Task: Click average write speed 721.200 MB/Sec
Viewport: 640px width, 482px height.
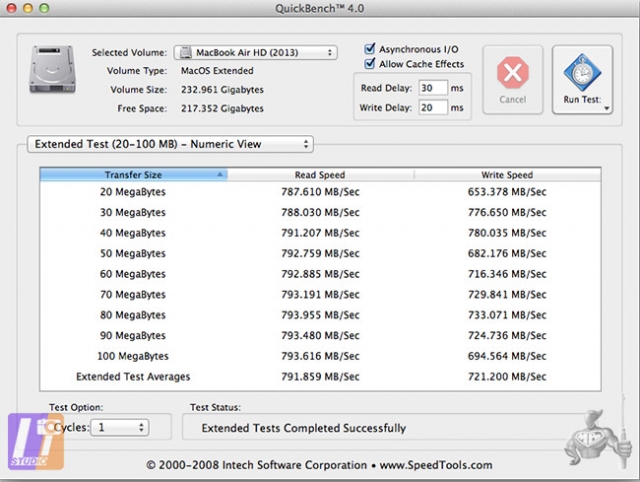Action: pyautogui.click(x=507, y=376)
